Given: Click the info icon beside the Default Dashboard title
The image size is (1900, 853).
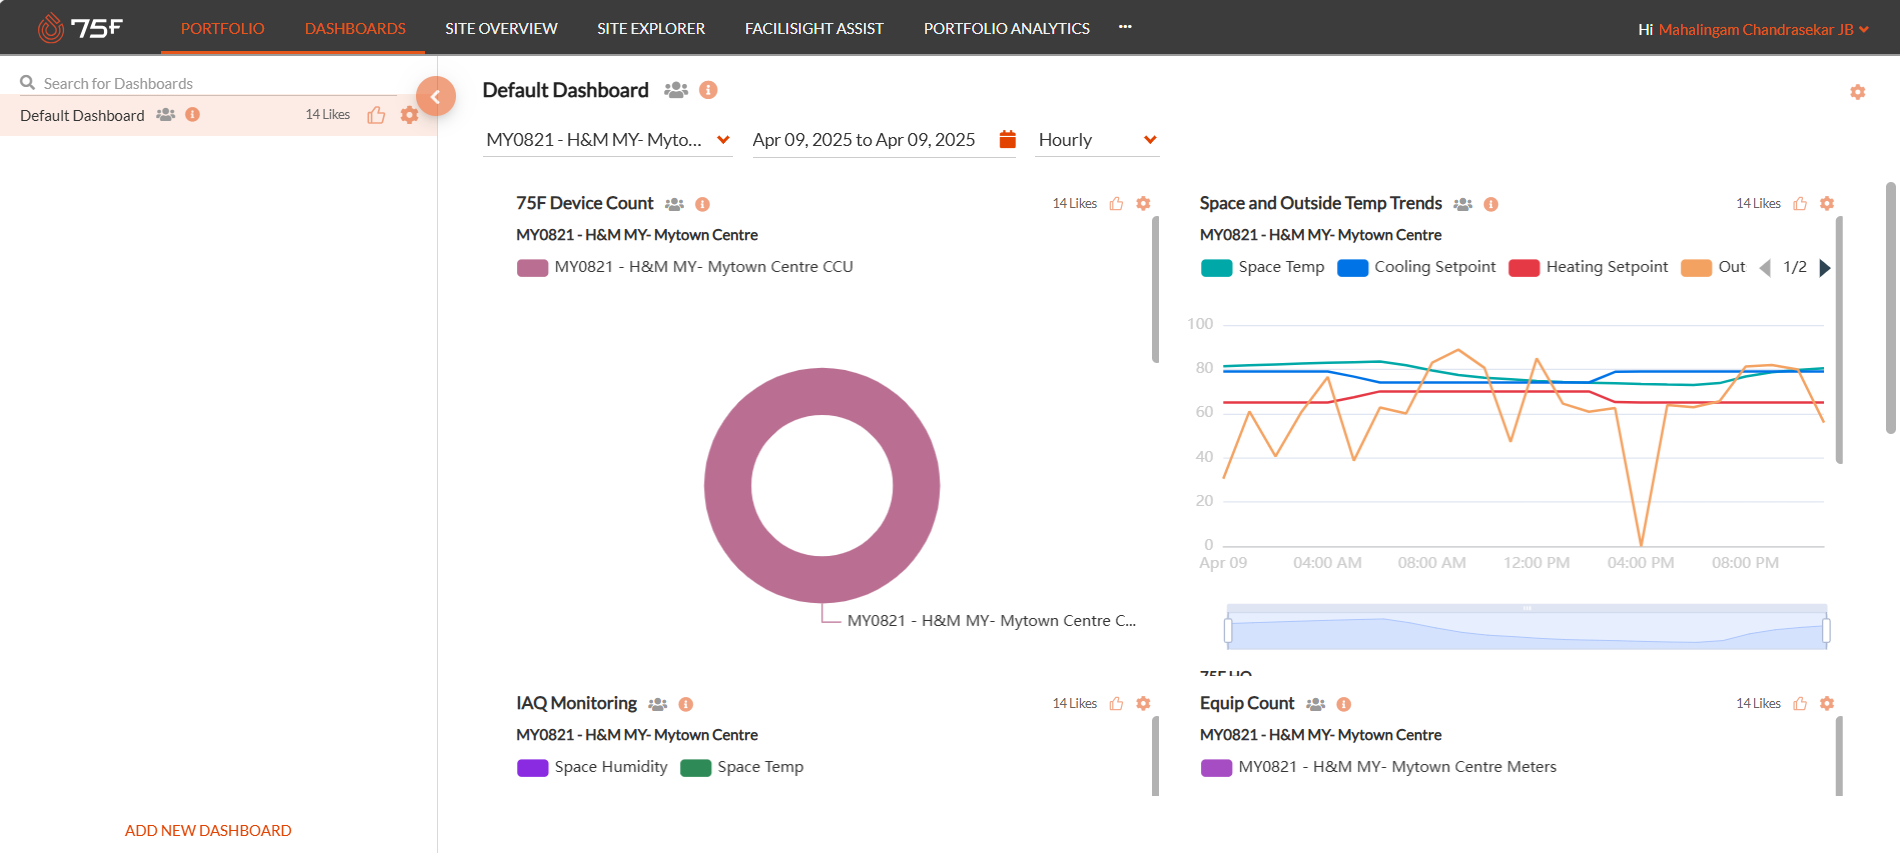Looking at the screenshot, I should point(708,90).
